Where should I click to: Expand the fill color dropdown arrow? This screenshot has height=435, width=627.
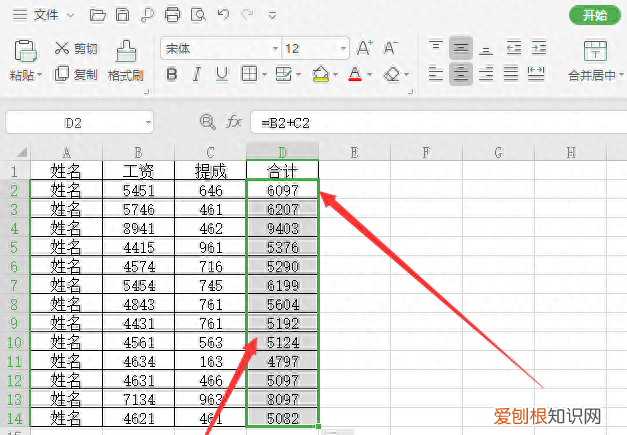pos(335,74)
